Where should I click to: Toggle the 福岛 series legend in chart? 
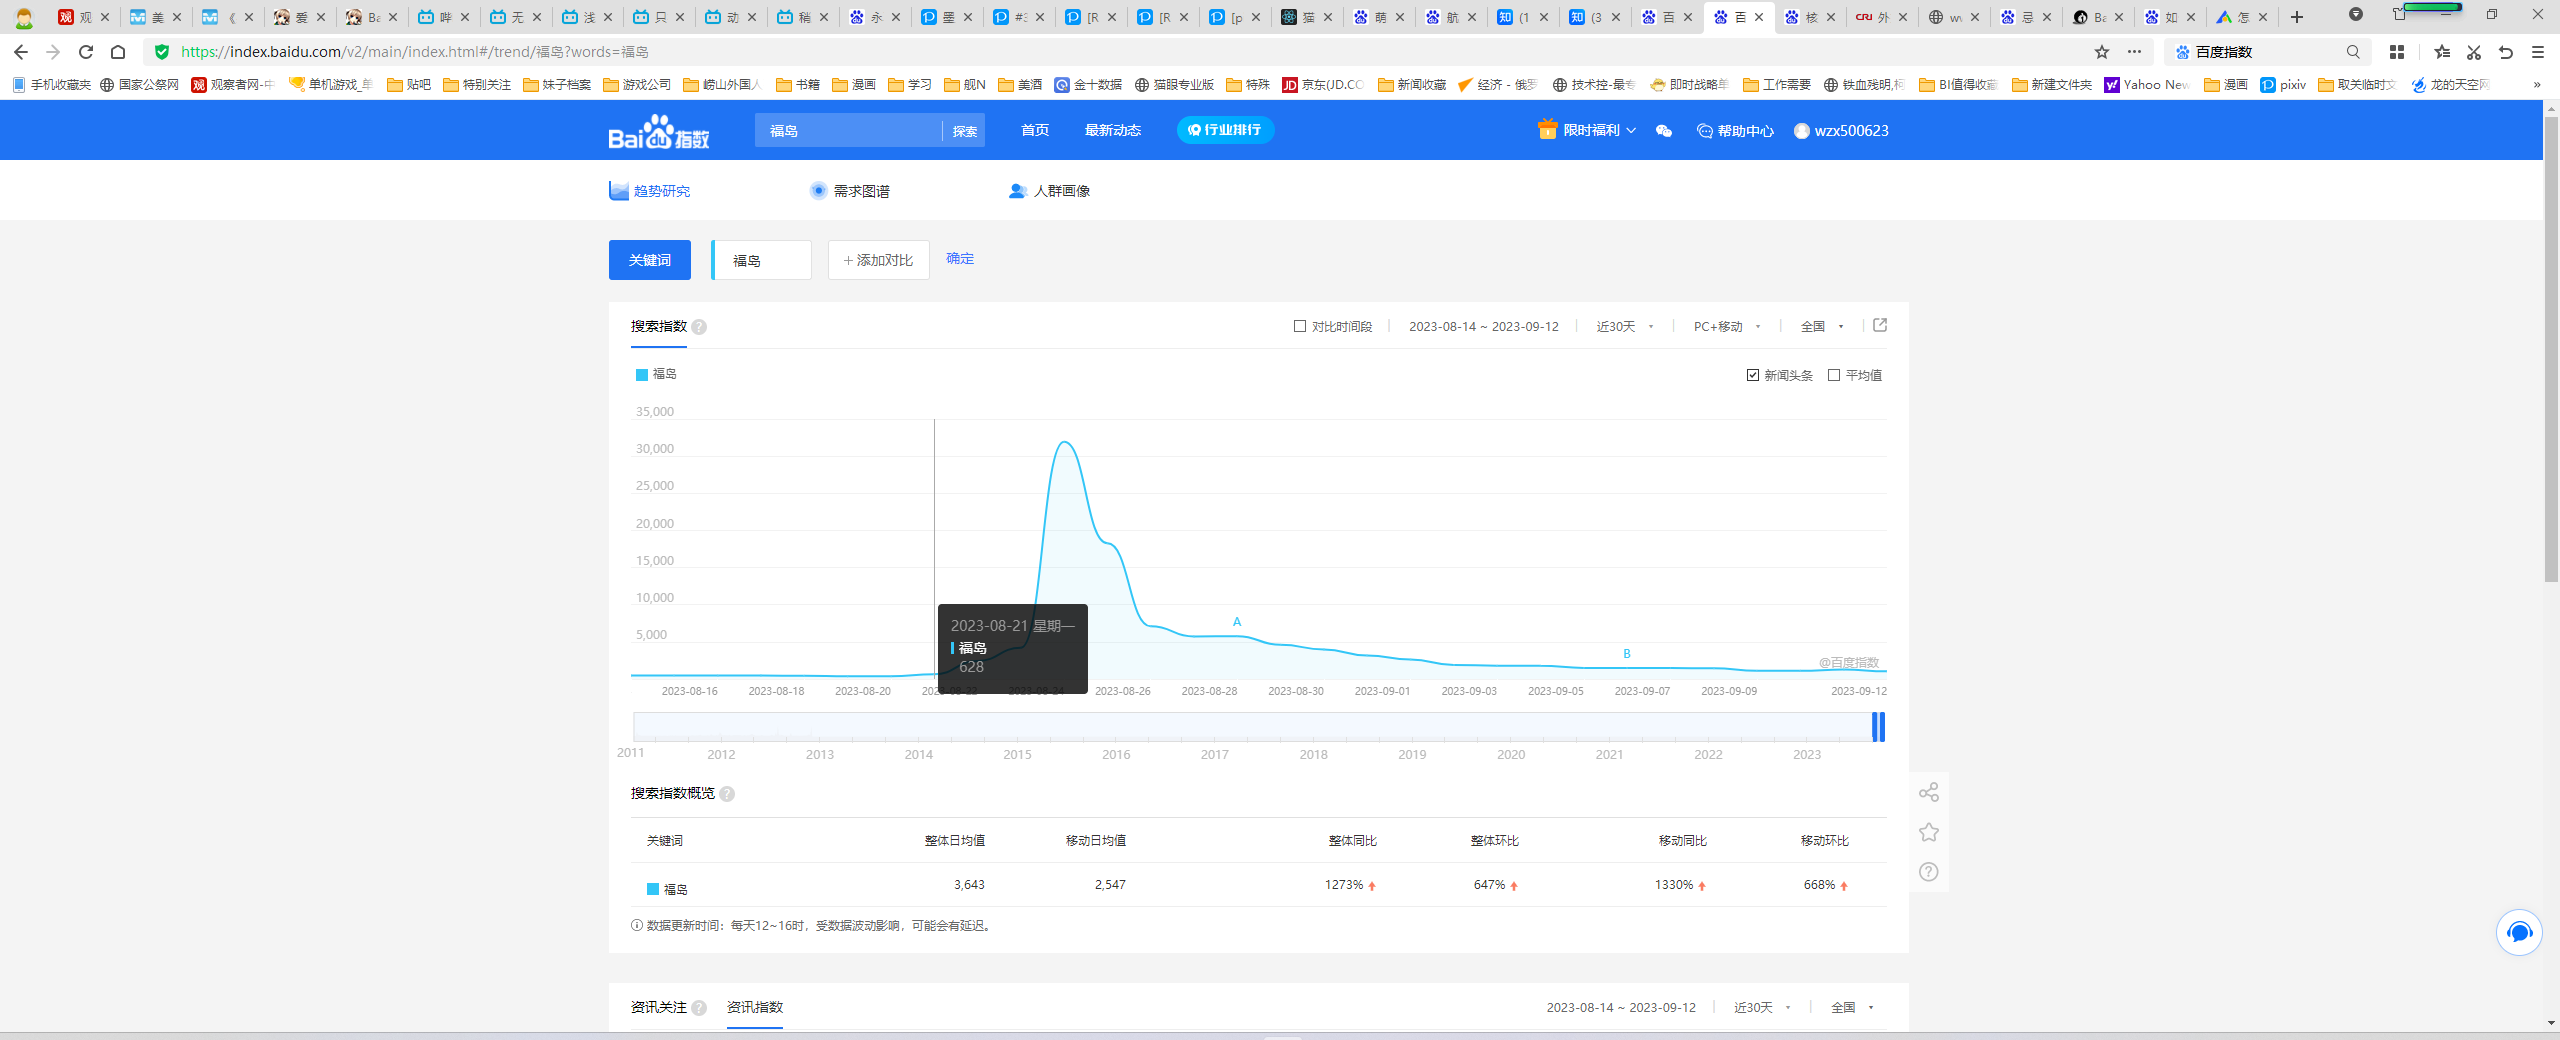click(657, 375)
